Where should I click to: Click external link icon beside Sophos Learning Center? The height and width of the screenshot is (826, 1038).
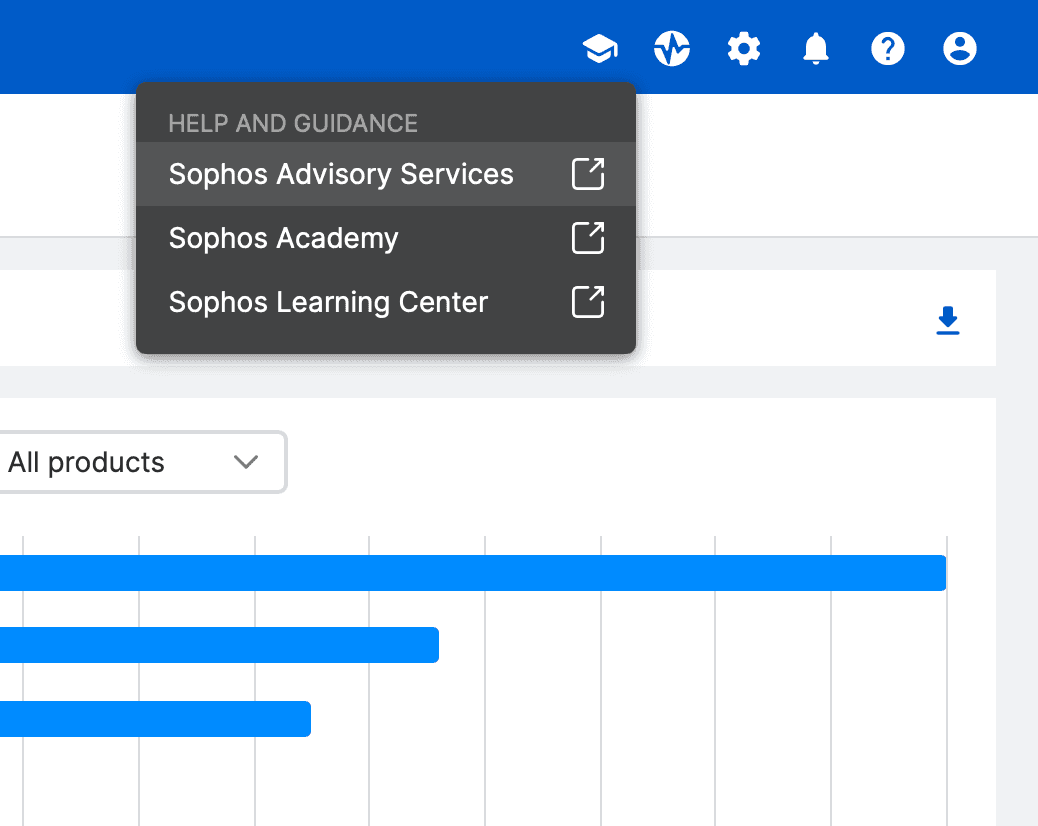(588, 302)
